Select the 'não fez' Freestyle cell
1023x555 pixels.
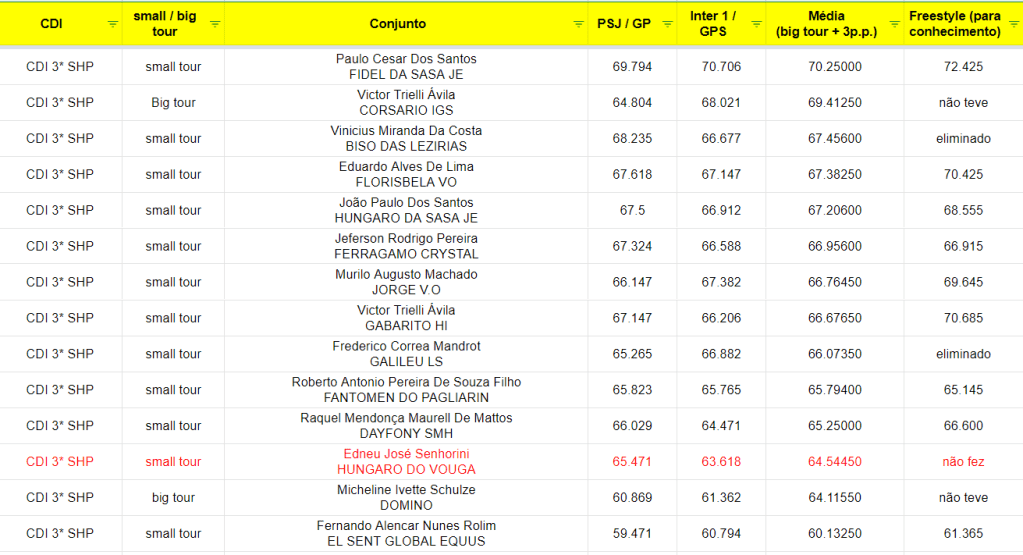963,462
